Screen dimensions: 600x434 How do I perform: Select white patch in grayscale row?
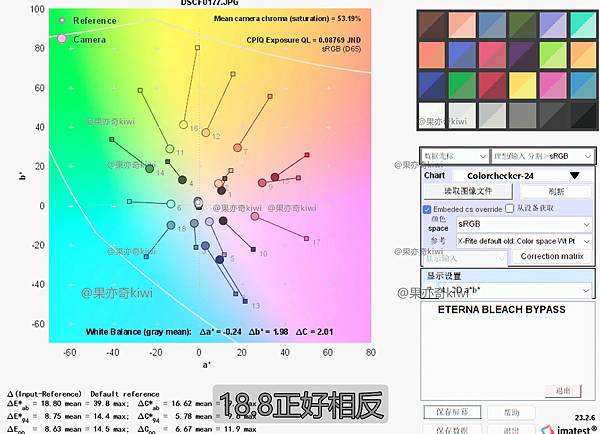click(x=432, y=115)
